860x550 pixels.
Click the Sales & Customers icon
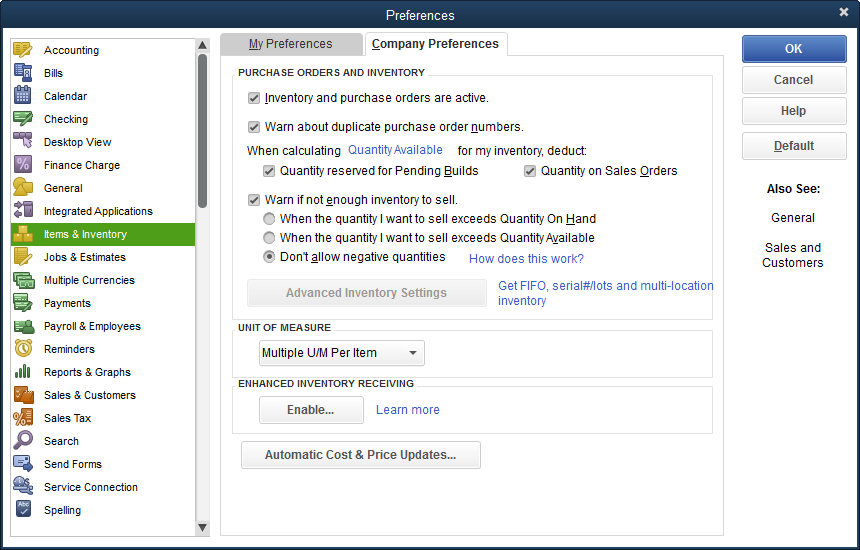[x=23, y=395]
